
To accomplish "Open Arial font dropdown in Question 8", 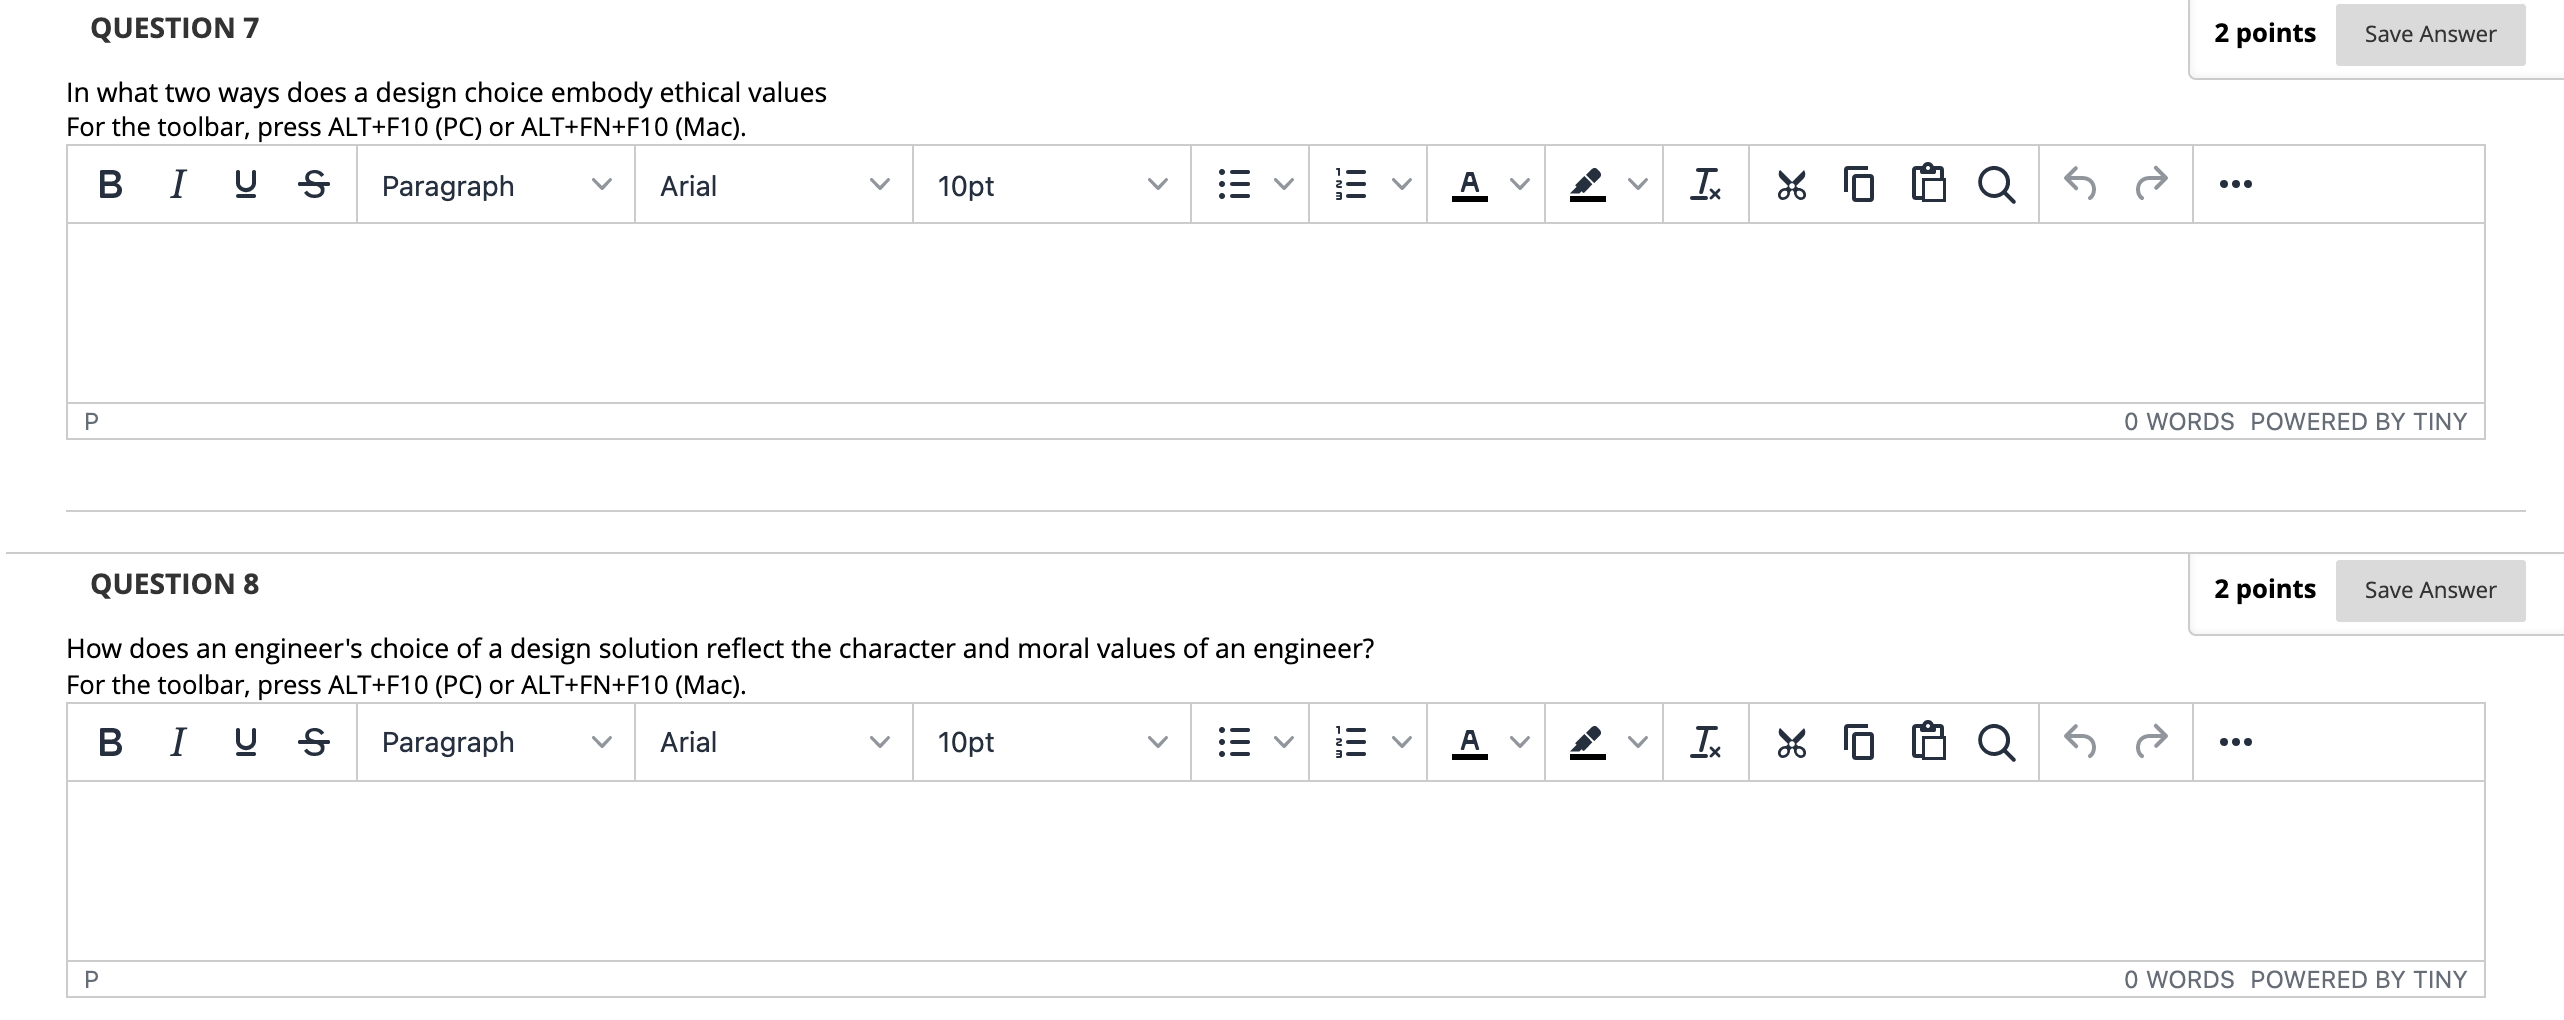I will (774, 742).
